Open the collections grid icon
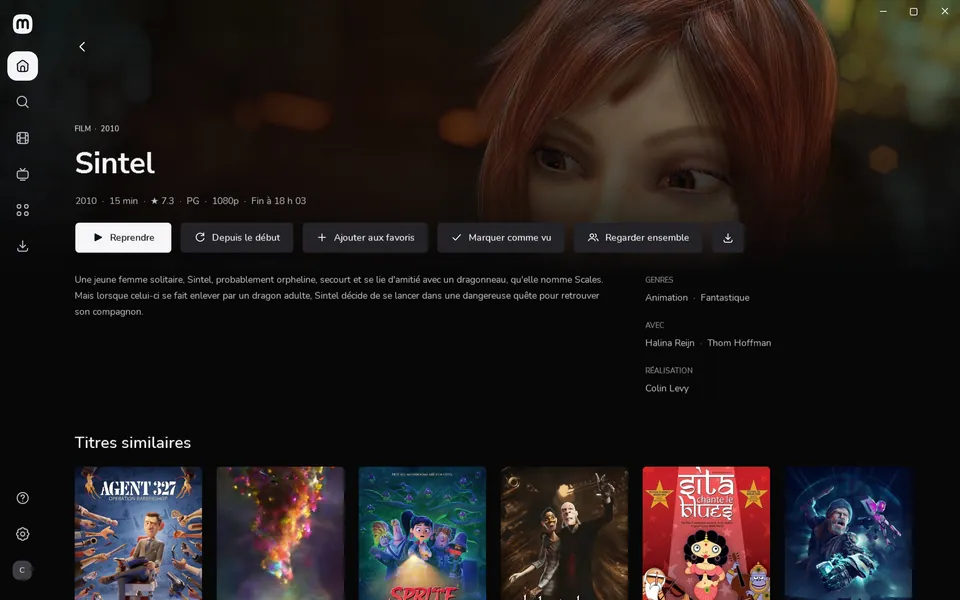The image size is (960, 600). (23, 210)
